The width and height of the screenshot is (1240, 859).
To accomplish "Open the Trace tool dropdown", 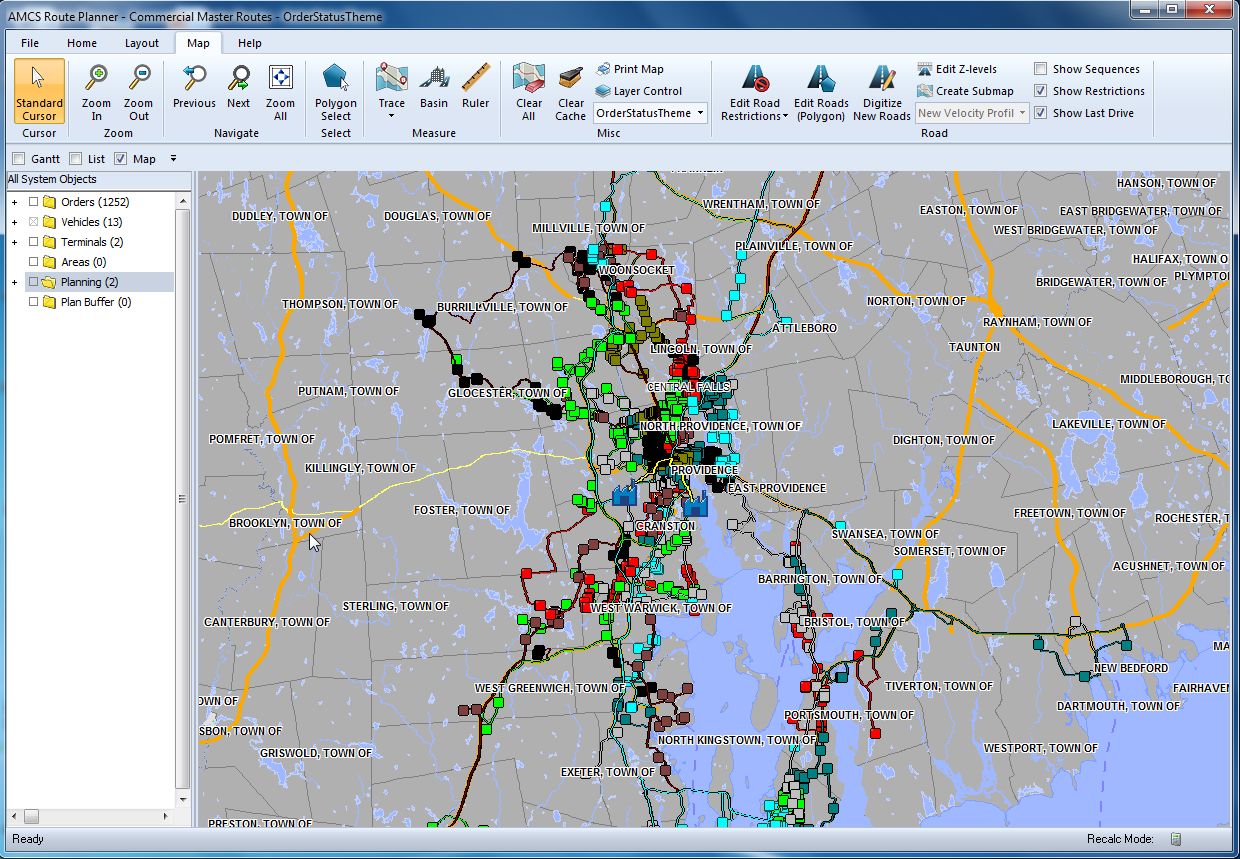I will 392,116.
